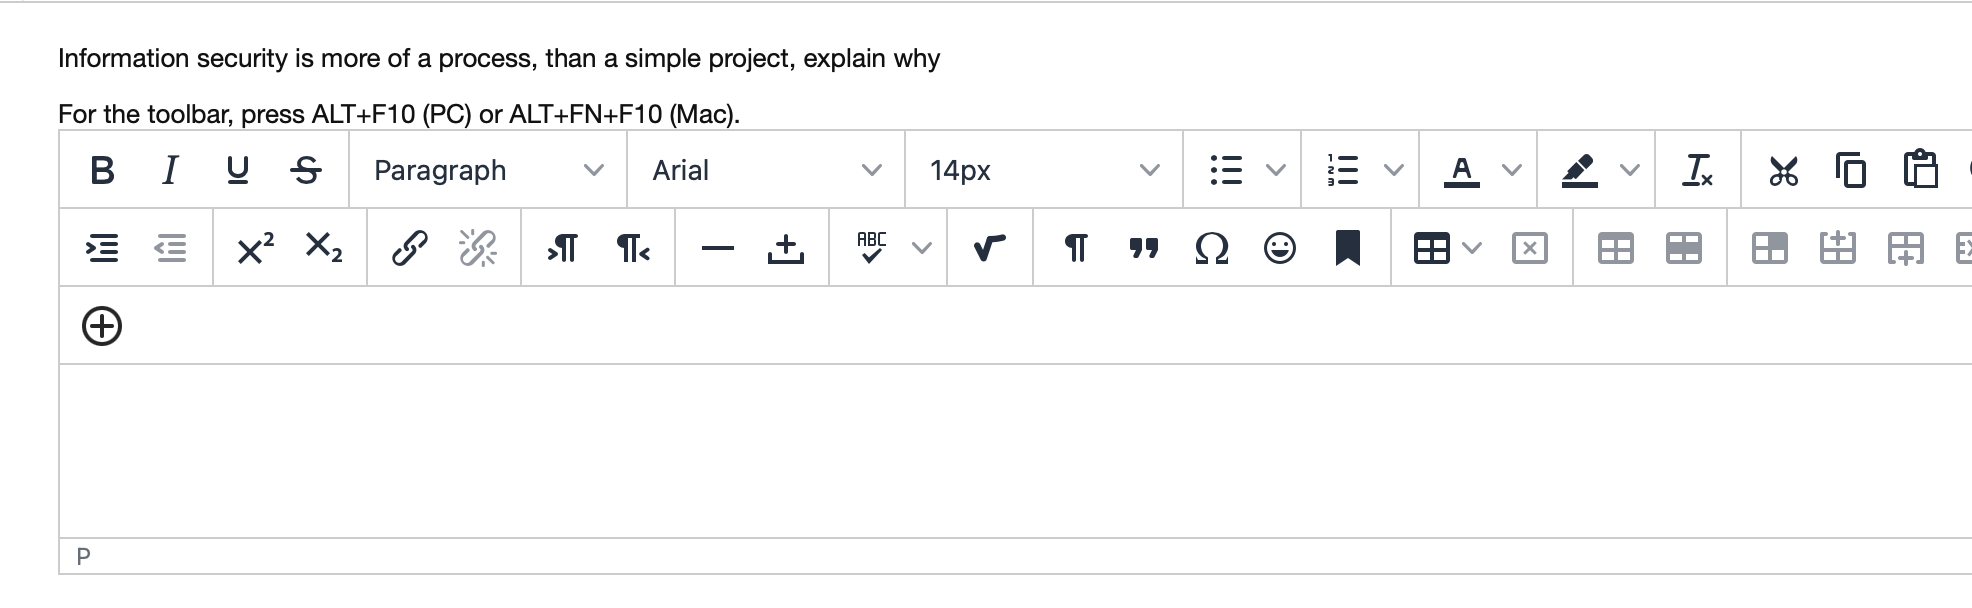Apply bullet list formatting
The height and width of the screenshot is (608, 1972).
(x=1226, y=170)
